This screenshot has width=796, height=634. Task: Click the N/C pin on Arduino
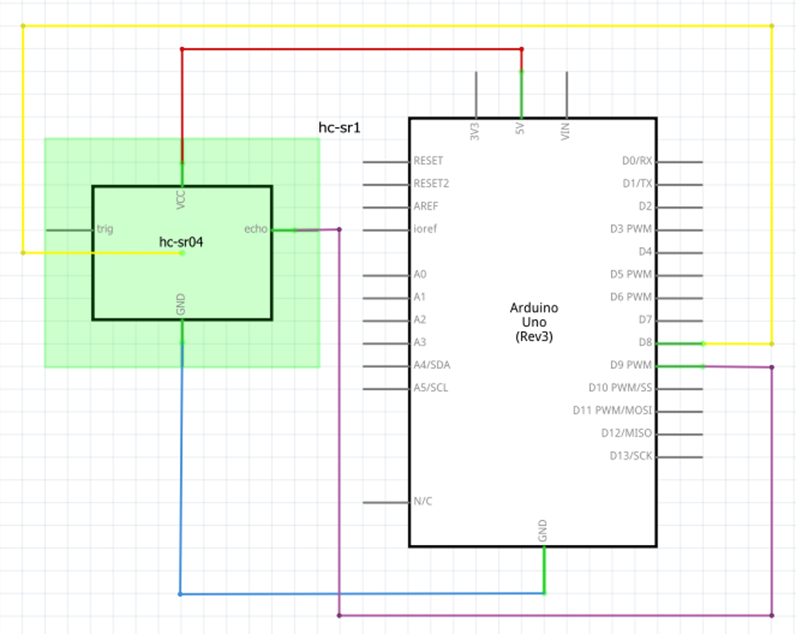tap(386, 503)
